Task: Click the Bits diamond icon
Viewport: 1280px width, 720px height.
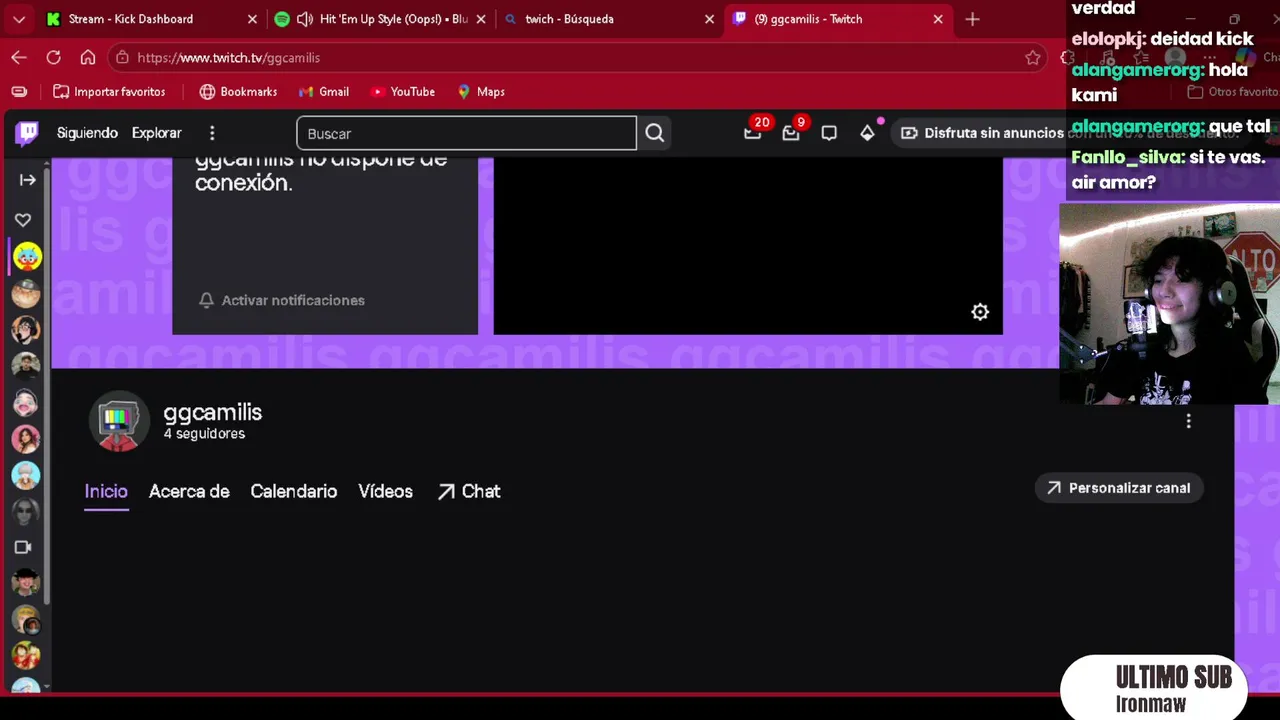Action: click(x=867, y=133)
